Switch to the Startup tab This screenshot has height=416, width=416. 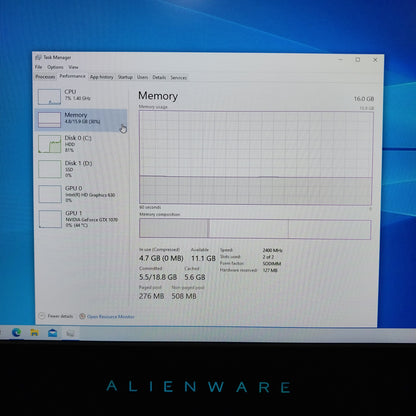[x=125, y=77]
